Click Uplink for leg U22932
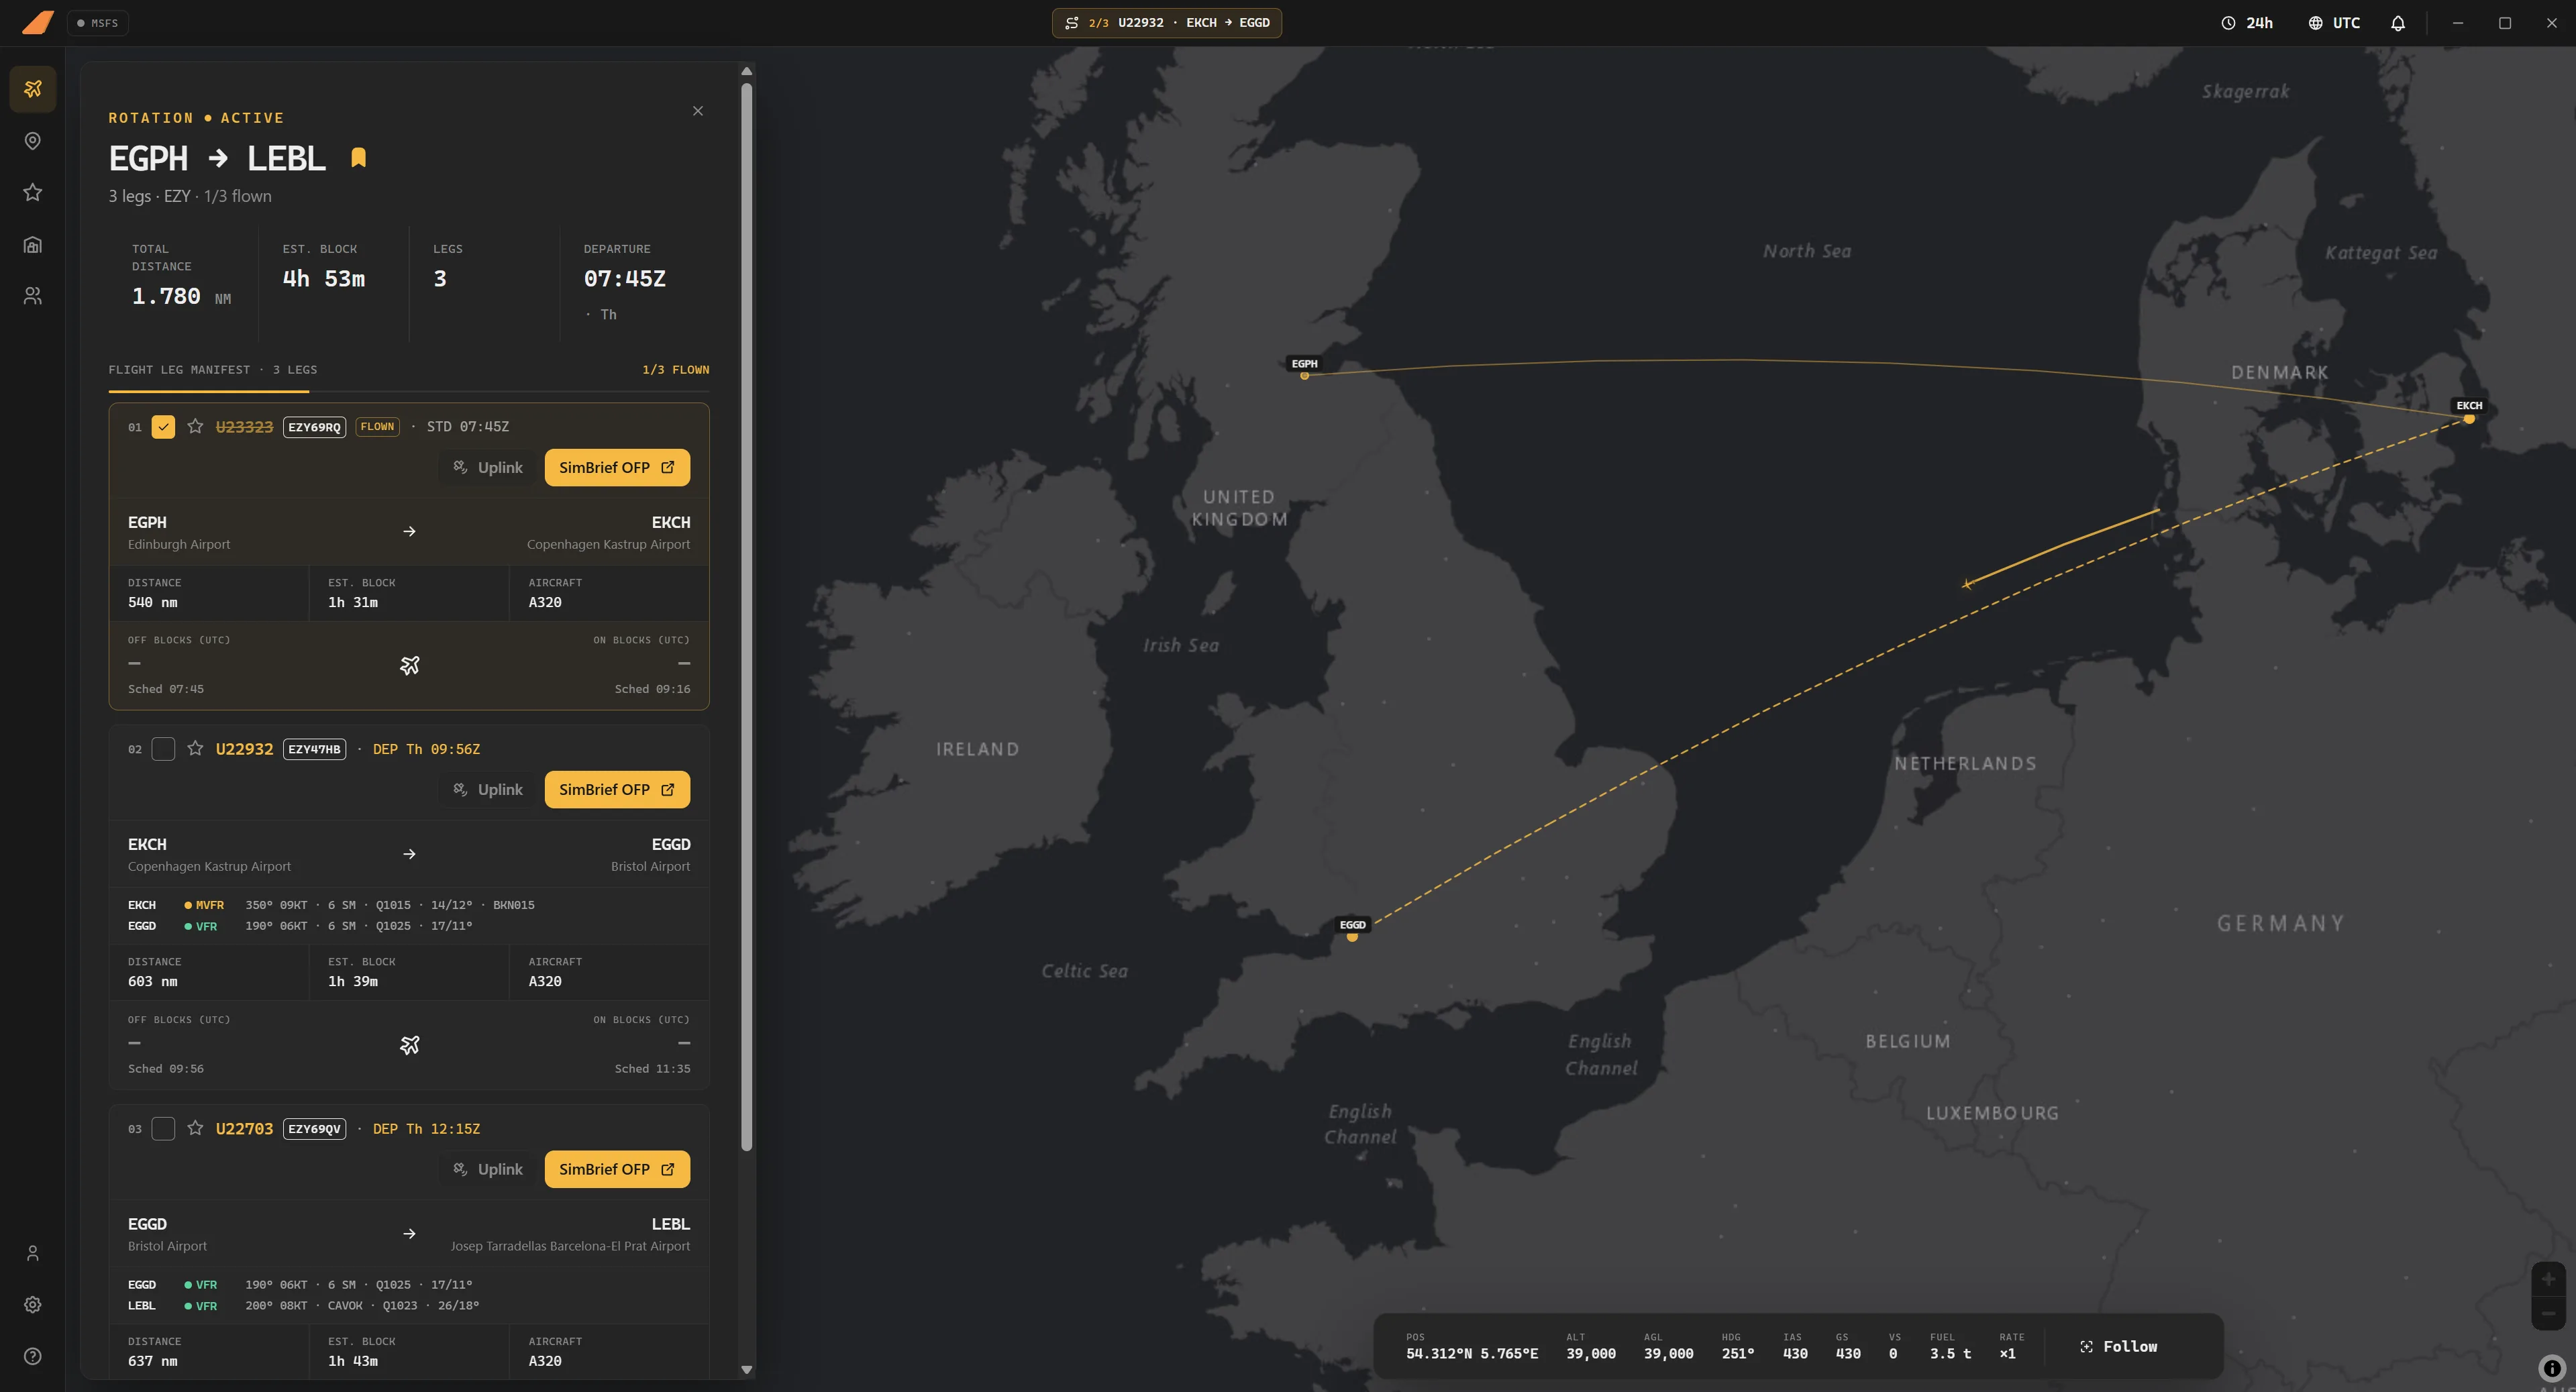2576x1392 pixels. [x=488, y=790]
